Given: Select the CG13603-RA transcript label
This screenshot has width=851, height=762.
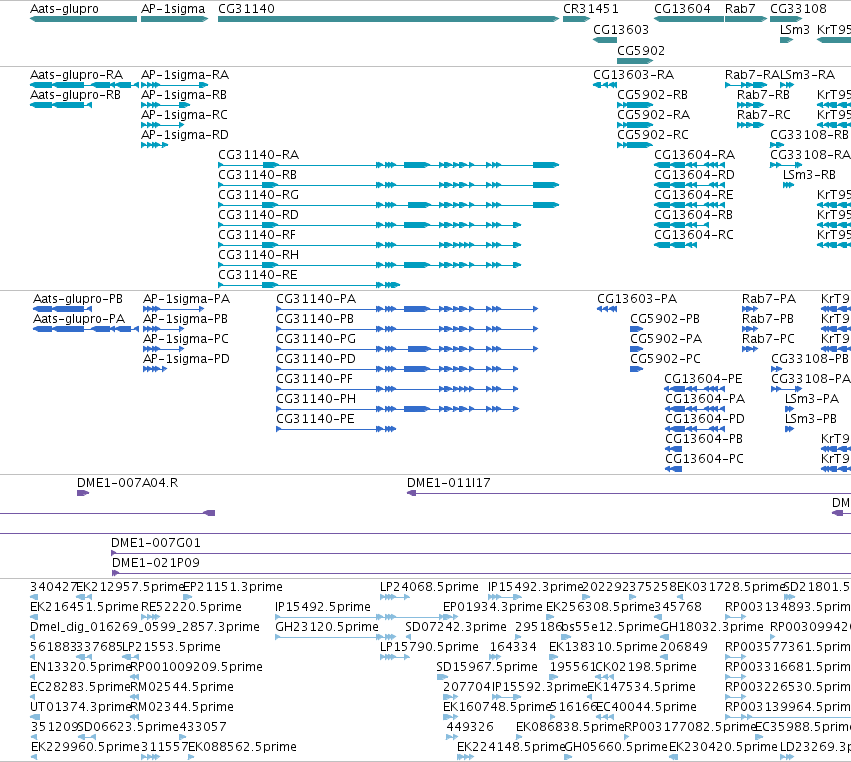Looking at the screenshot, I should coord(633,74).
